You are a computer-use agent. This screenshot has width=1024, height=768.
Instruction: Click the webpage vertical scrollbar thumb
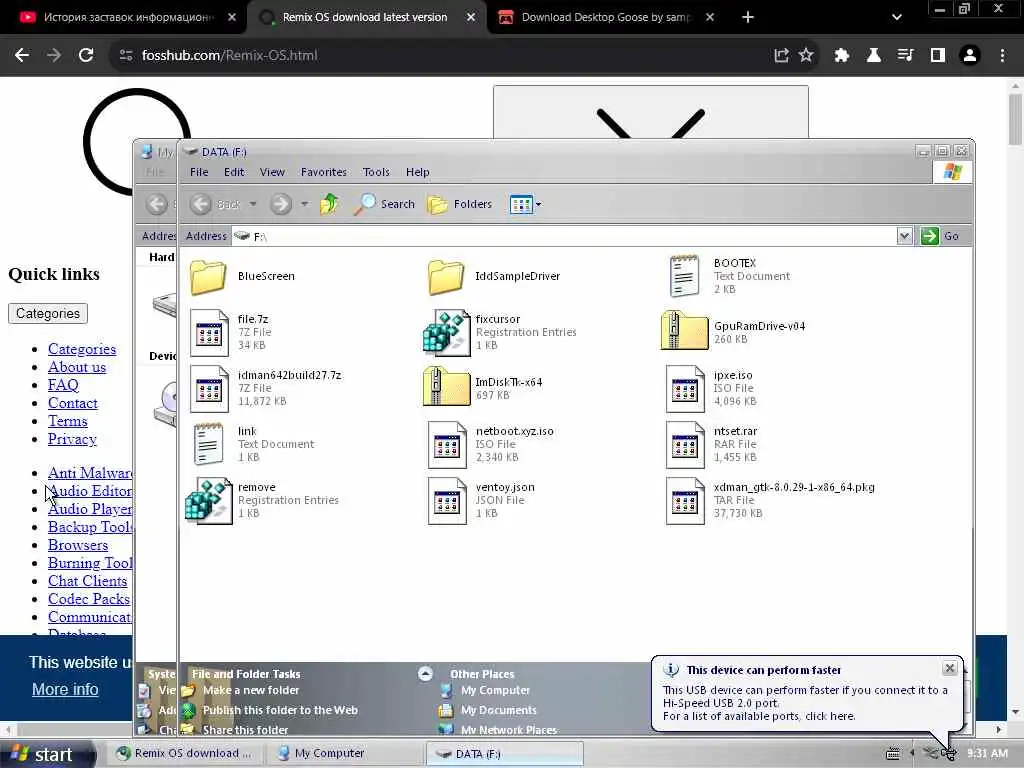point(1015,119)
